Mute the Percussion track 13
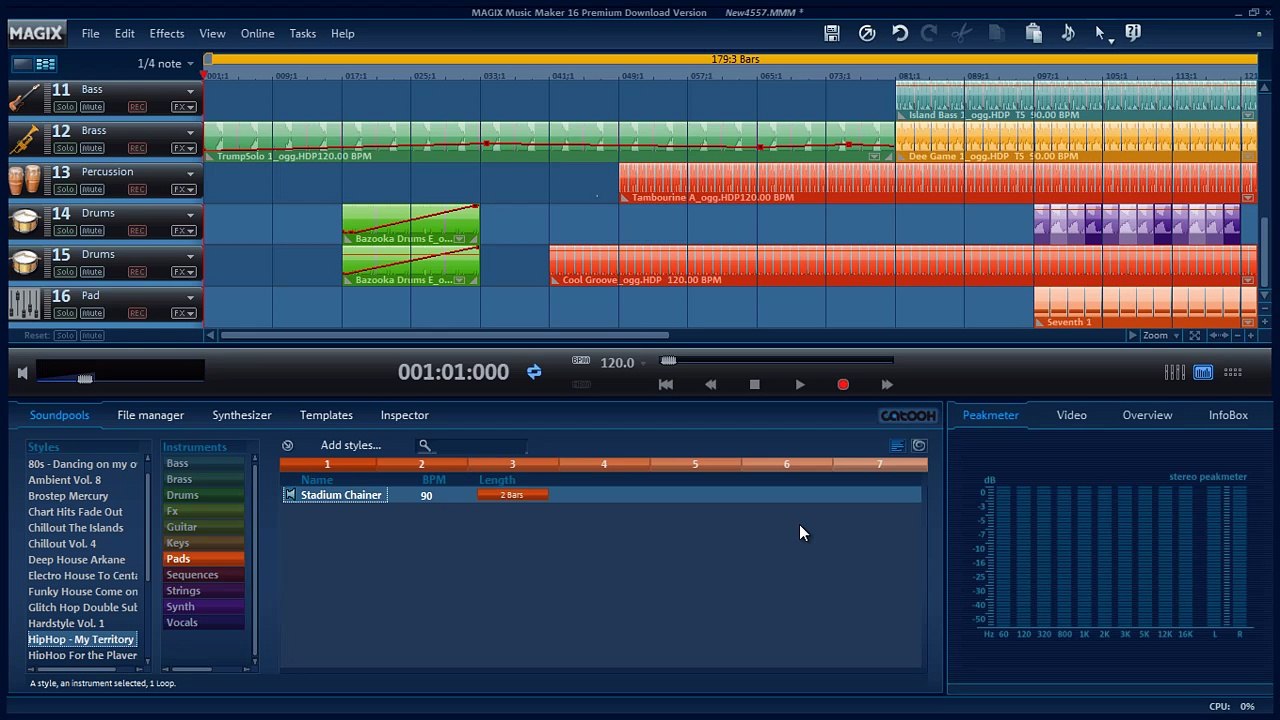The height and width of the screenshot is (720, 1280). (x=92, y=189)
